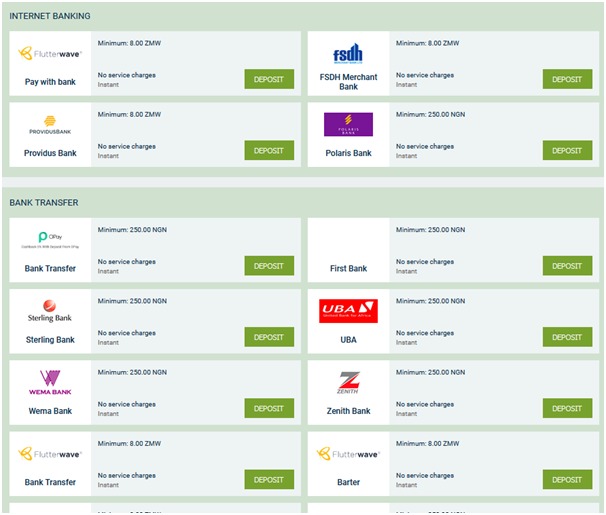The width and height of the screenshot is (606, 515).
Task: Click the purple Polaris Bank logo
Action: tap(348, 125)
